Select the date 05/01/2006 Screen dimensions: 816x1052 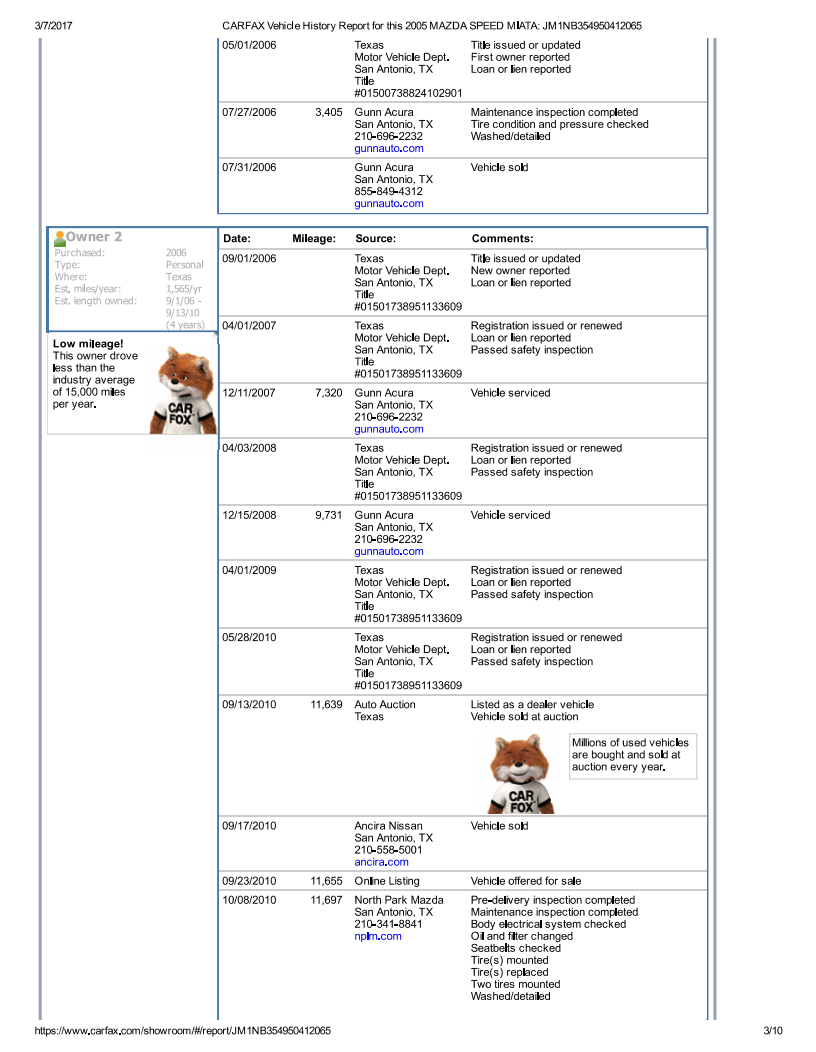(x=249, y=45)
